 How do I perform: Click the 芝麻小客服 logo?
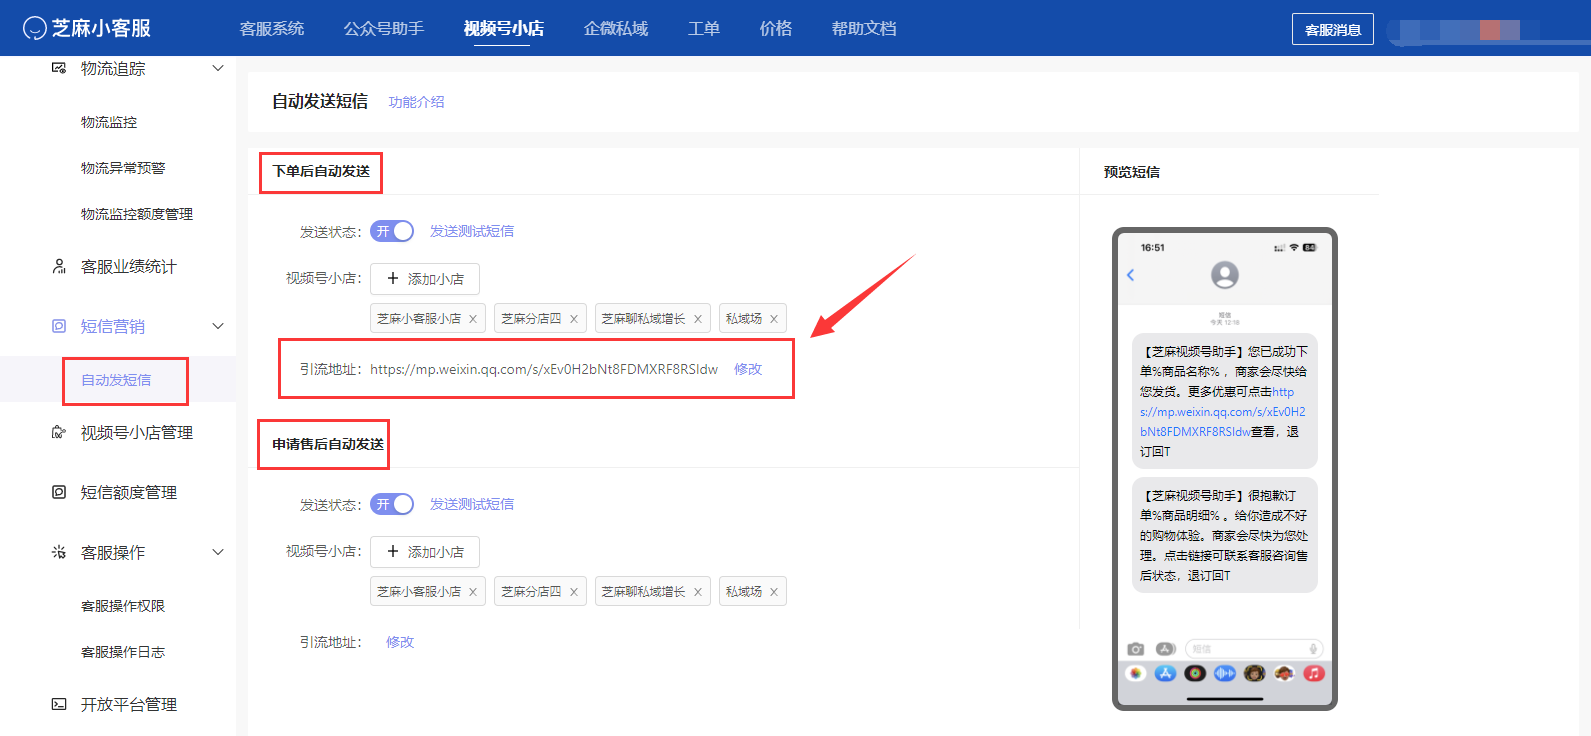pyautogui.click(x=87, y=28)
